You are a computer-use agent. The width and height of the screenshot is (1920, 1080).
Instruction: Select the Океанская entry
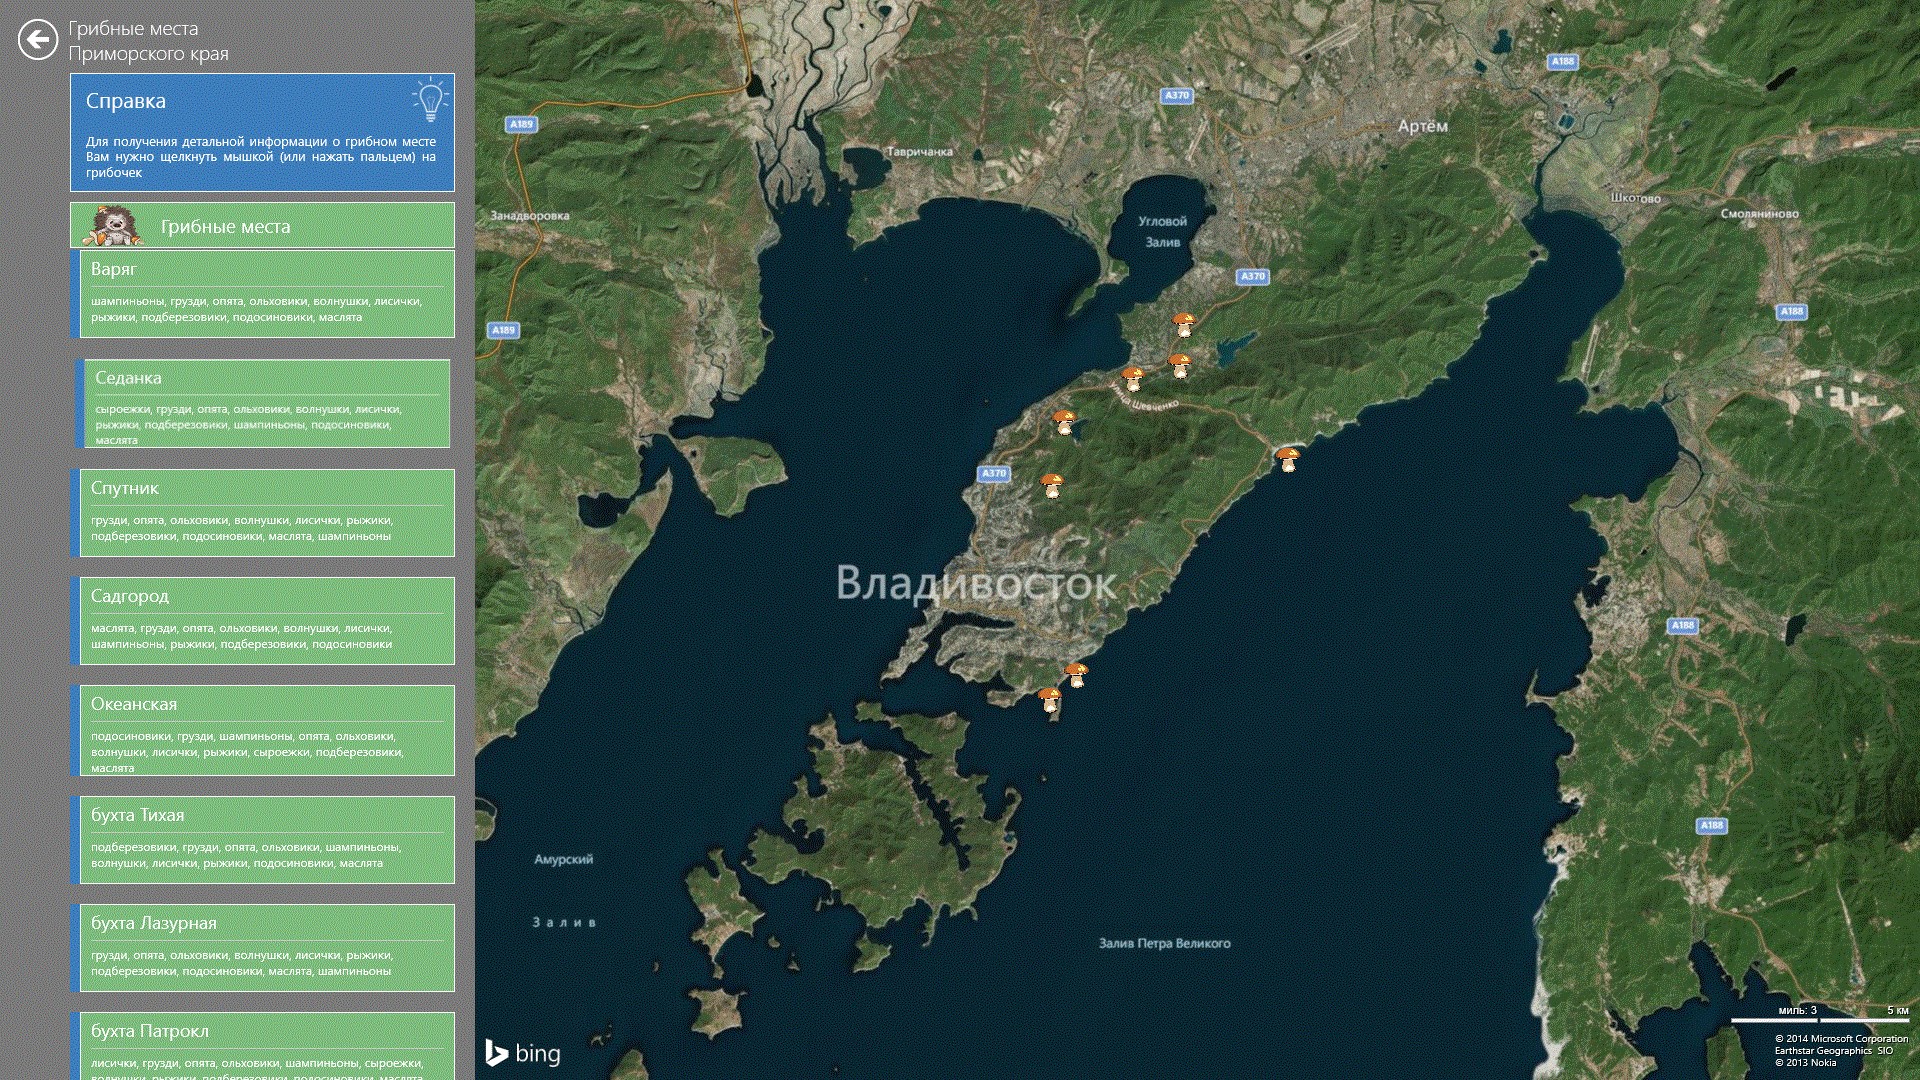(265, 730)
